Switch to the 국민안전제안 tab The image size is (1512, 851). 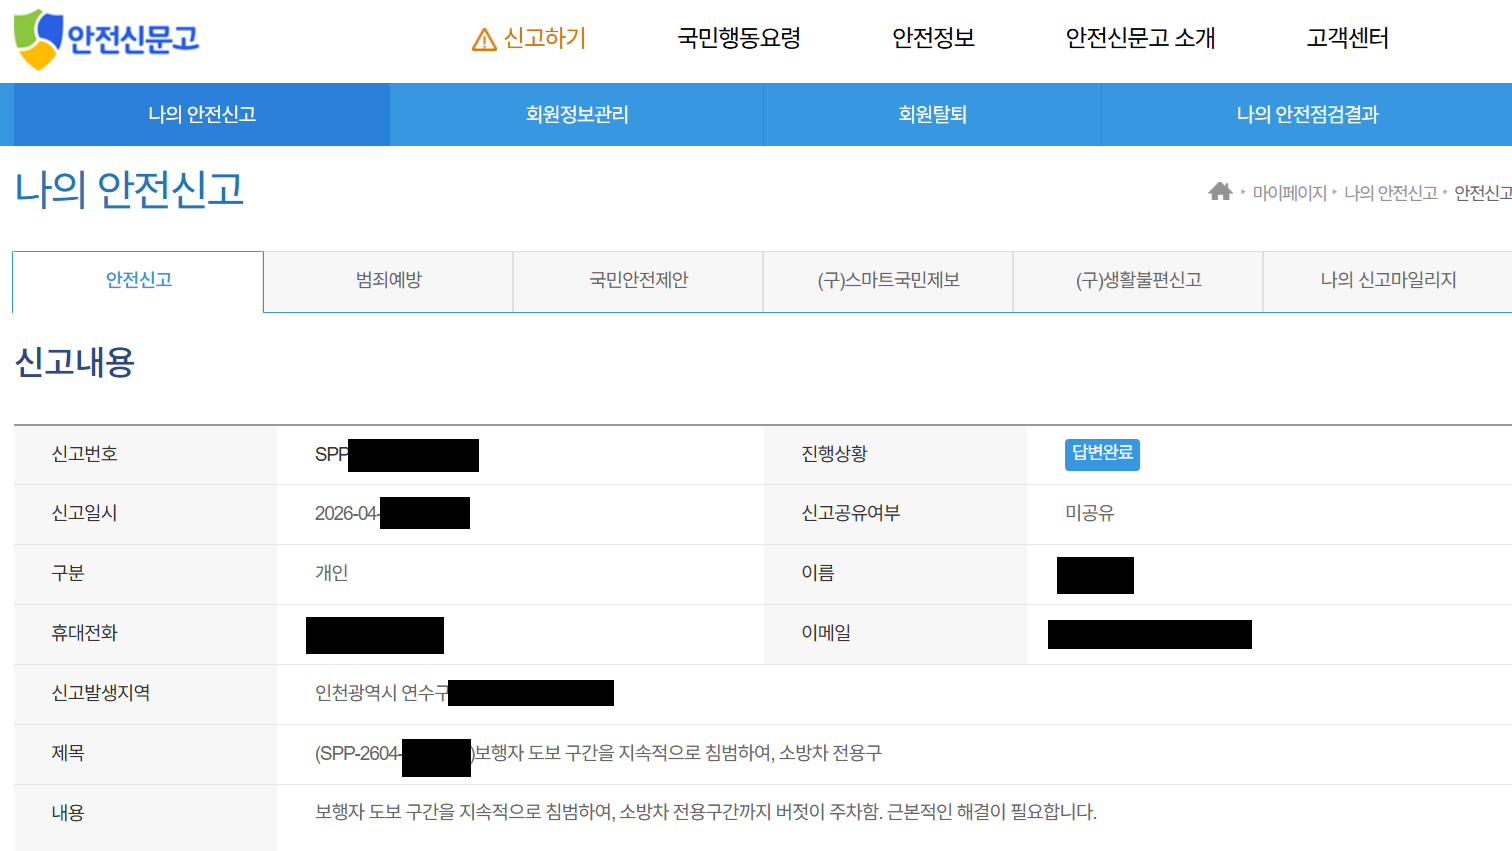(x=638, y=281)
